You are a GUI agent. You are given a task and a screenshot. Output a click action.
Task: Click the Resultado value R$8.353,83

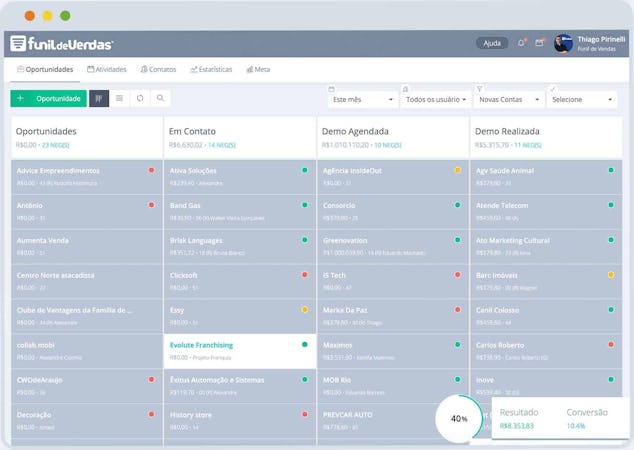pos(517,426)
